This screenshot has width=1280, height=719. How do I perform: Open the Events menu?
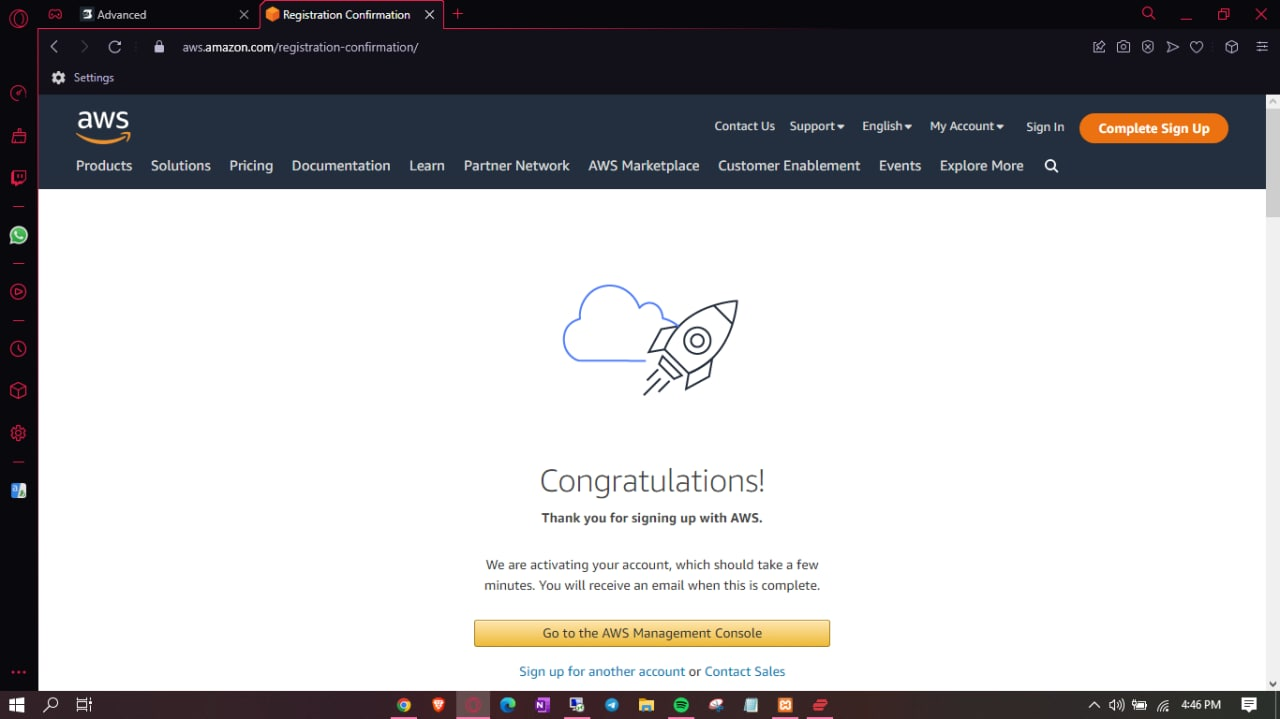point(900,166)
